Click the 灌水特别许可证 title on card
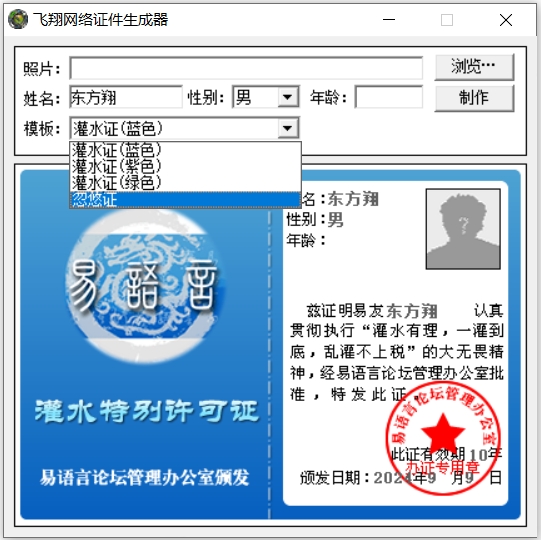The height and width of the screenshot is (540, 541). [147, 411]
